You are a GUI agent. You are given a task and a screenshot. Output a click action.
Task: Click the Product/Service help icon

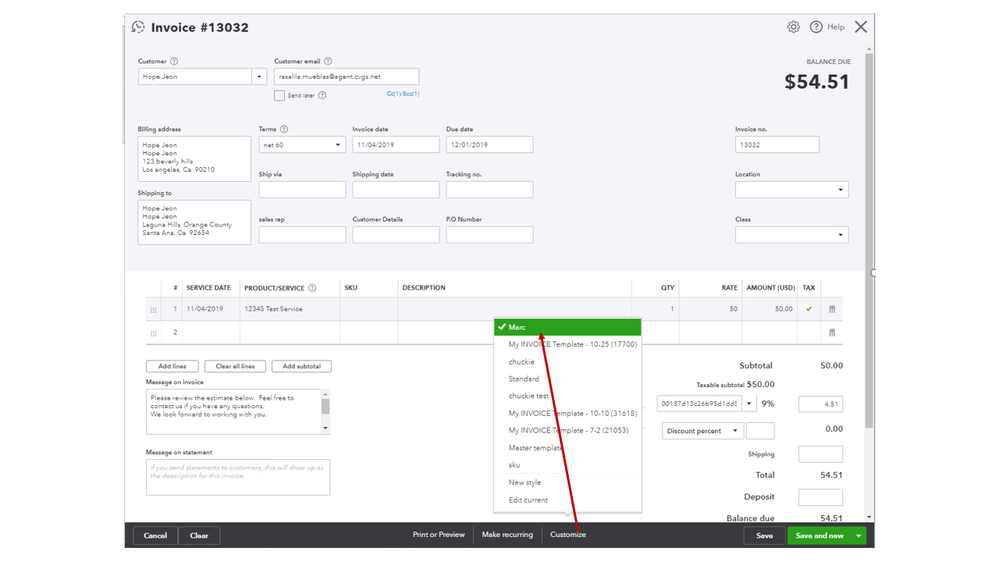(x=312, y=288)
